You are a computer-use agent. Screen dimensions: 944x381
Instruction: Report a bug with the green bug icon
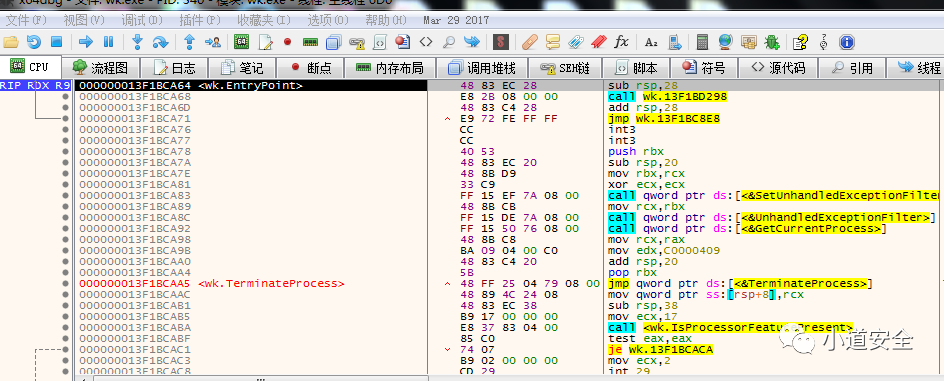pyautogui.click(x=771, y=42)
